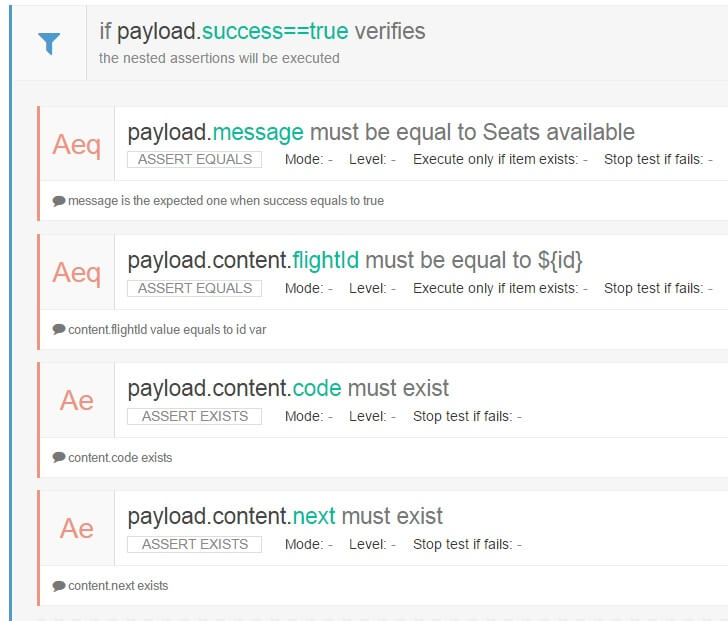Click the blue funnel filter icon
Screen dimensions: 728x621
49,43
